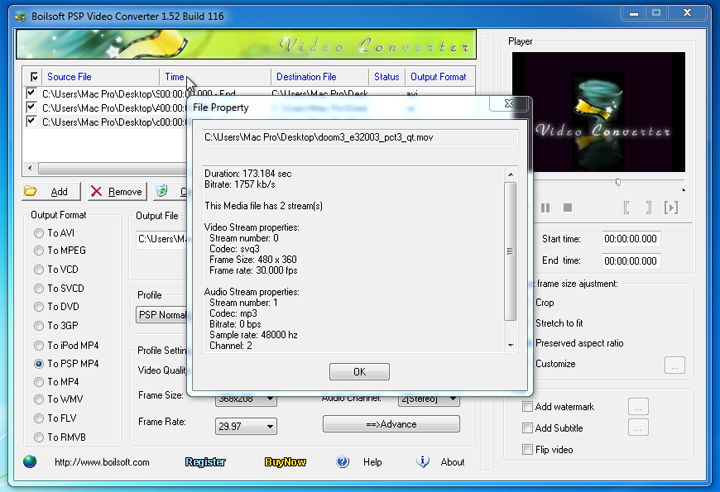Click File Property scrollbar down arrow
The image size is (720, 492).
[510, 345]
